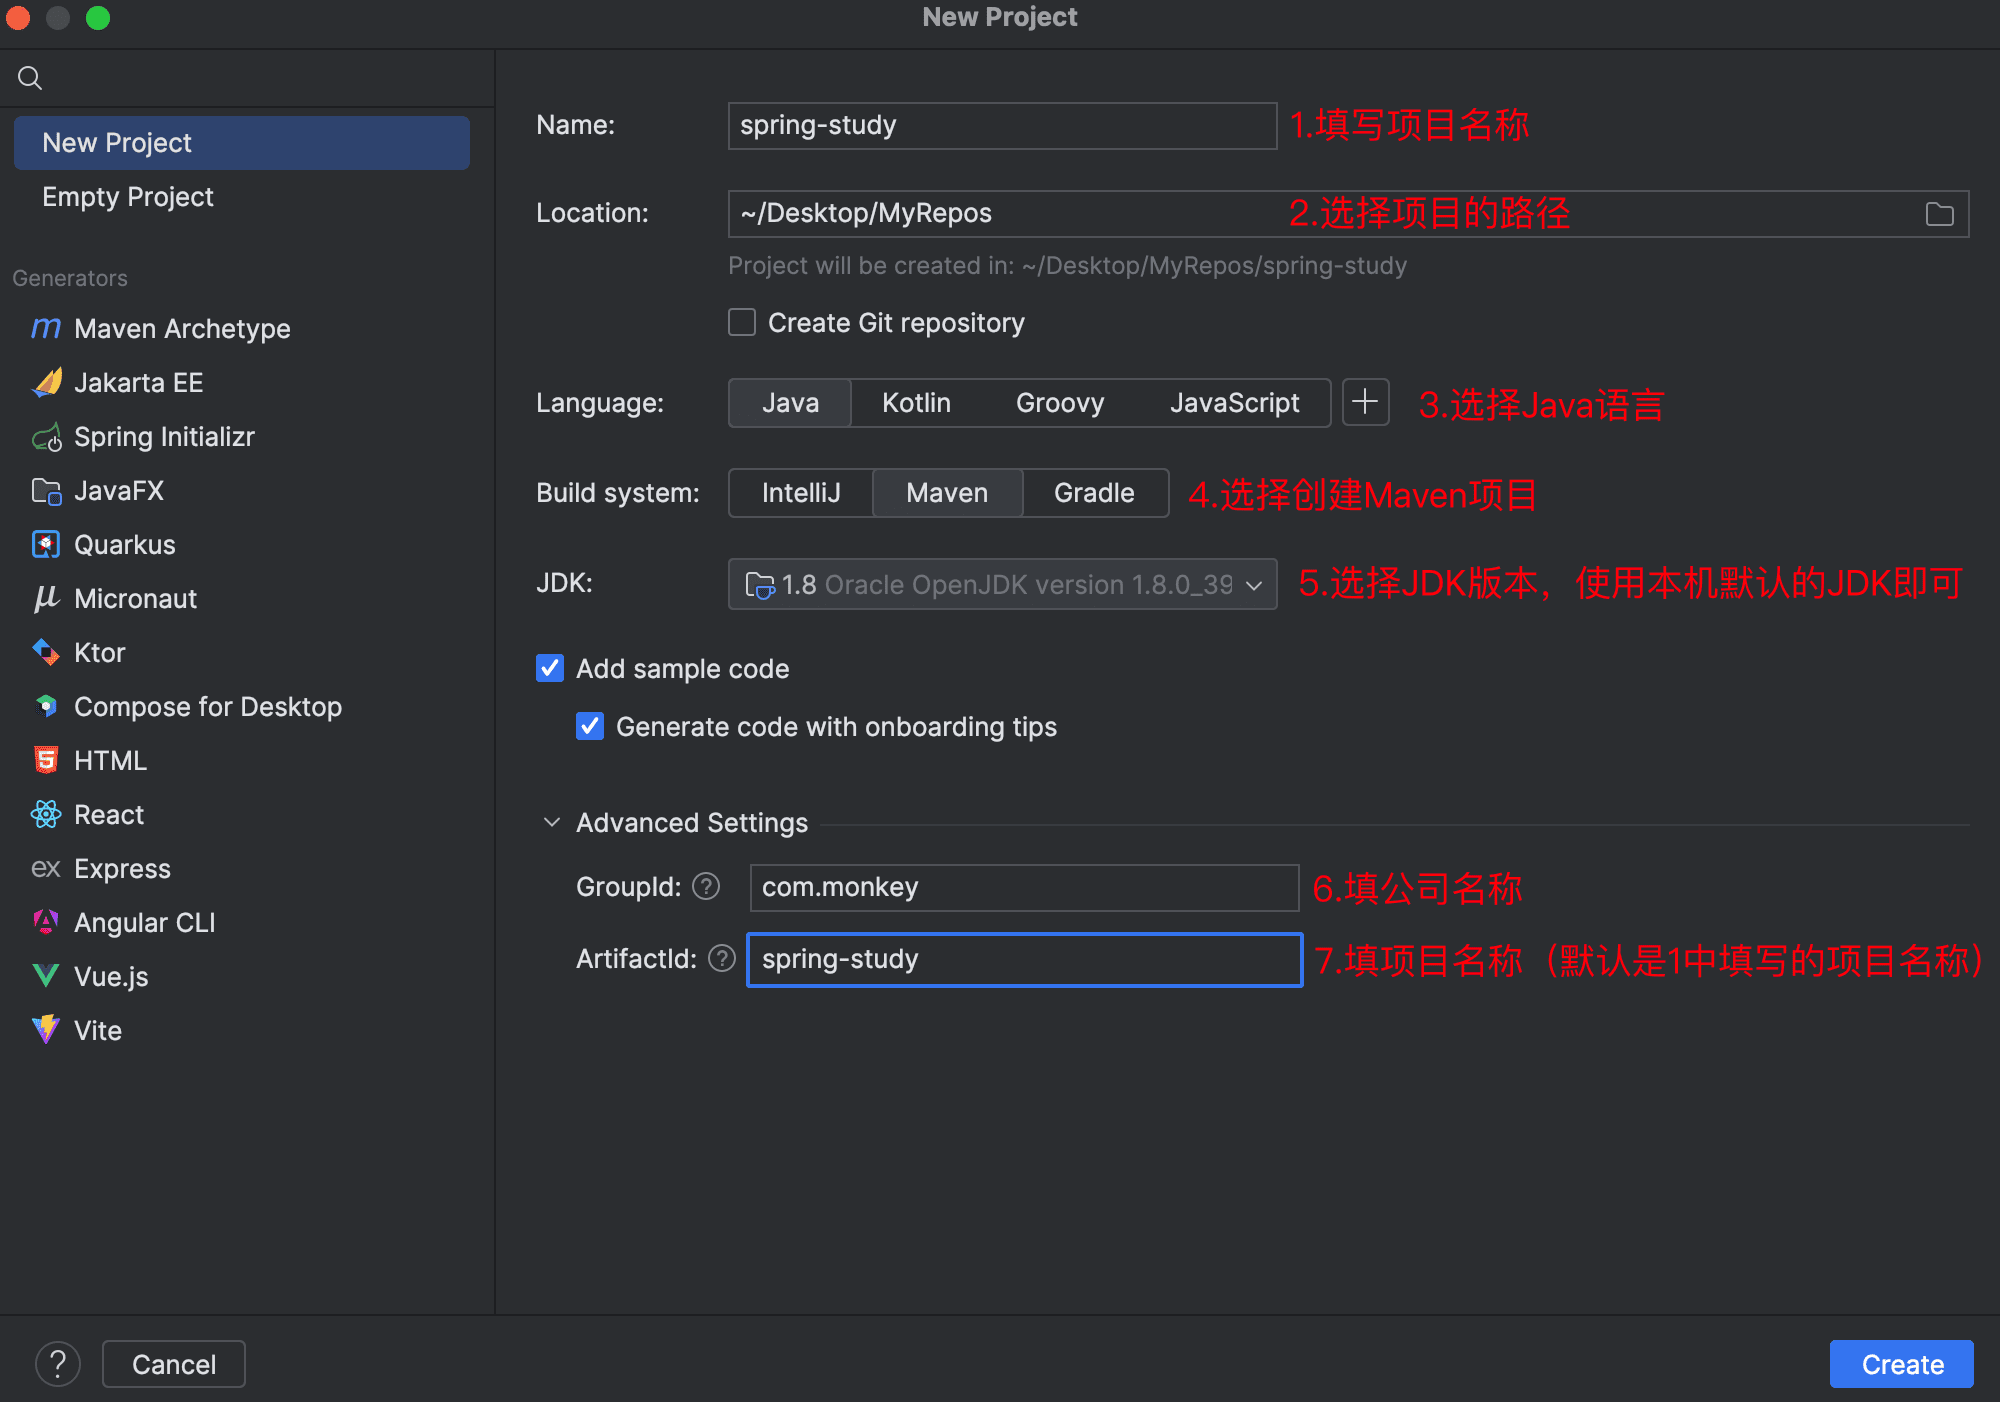Select New Project in sidebar
Viewport: 2000px width, 1402px height.
click(241, 143)
